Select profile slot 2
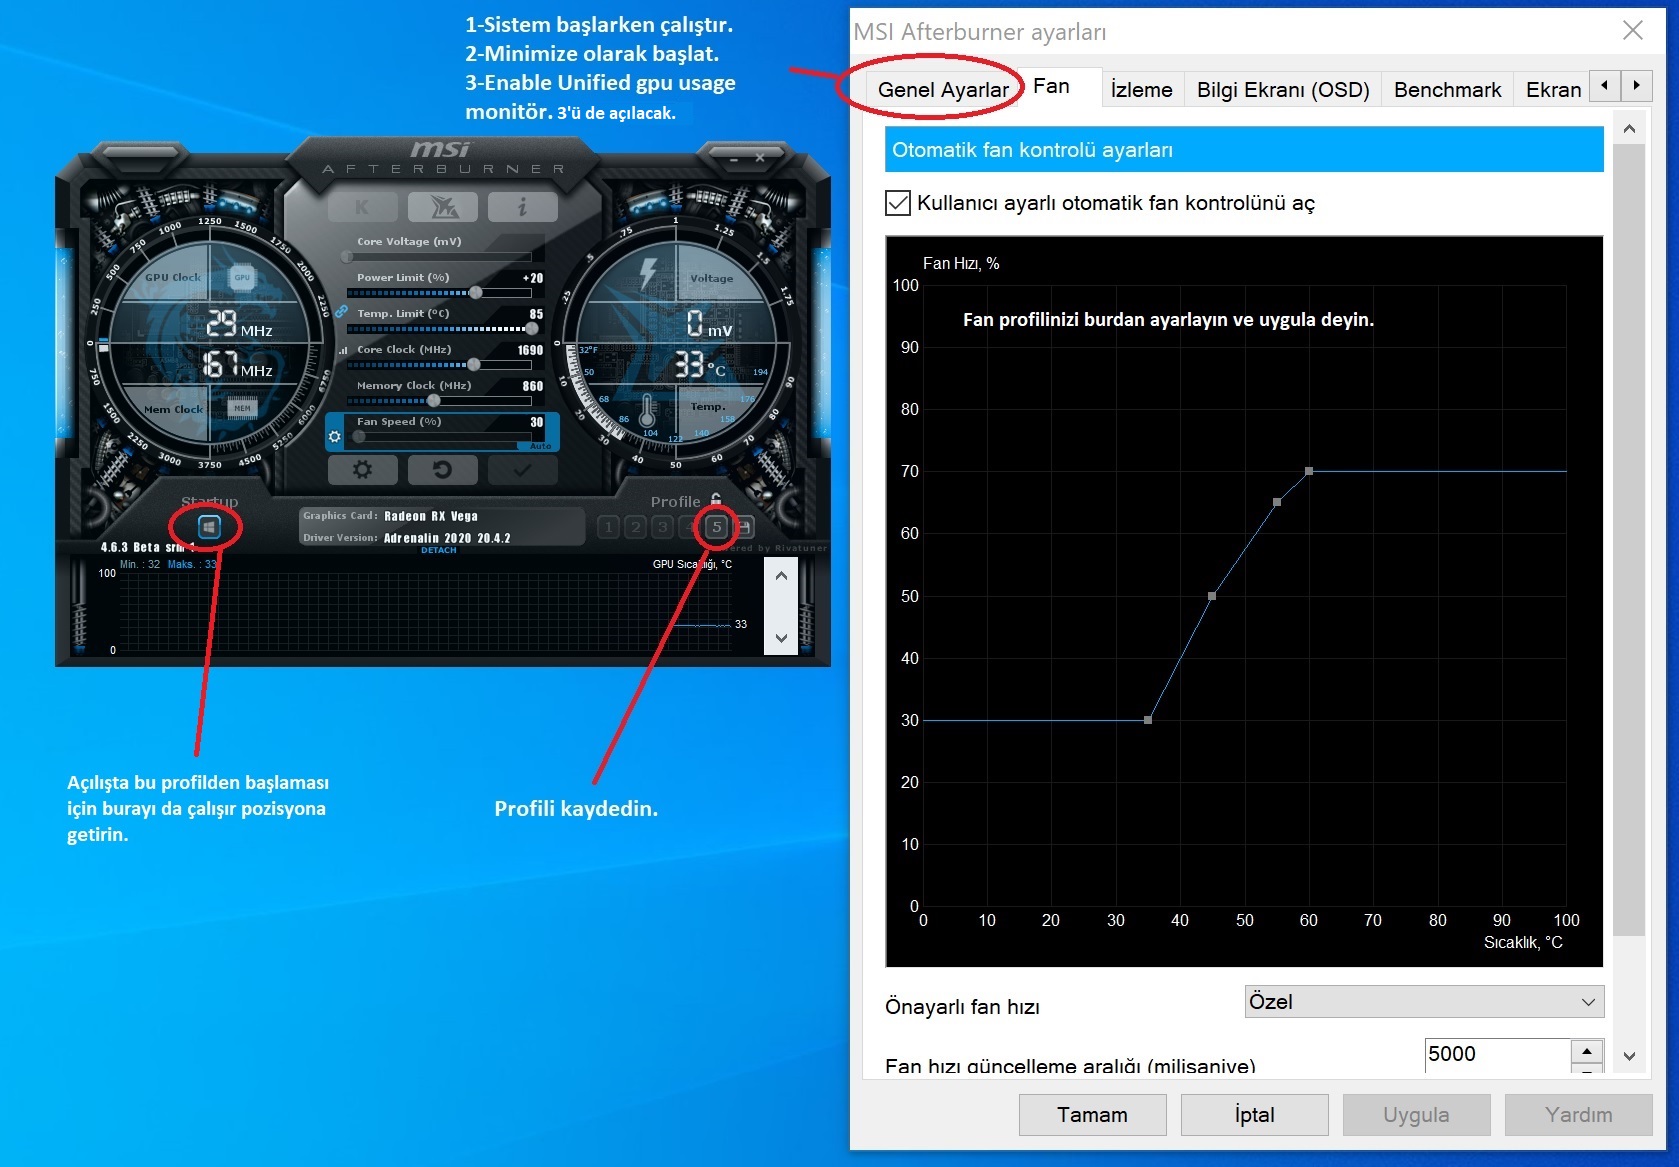 pos(635,527)
